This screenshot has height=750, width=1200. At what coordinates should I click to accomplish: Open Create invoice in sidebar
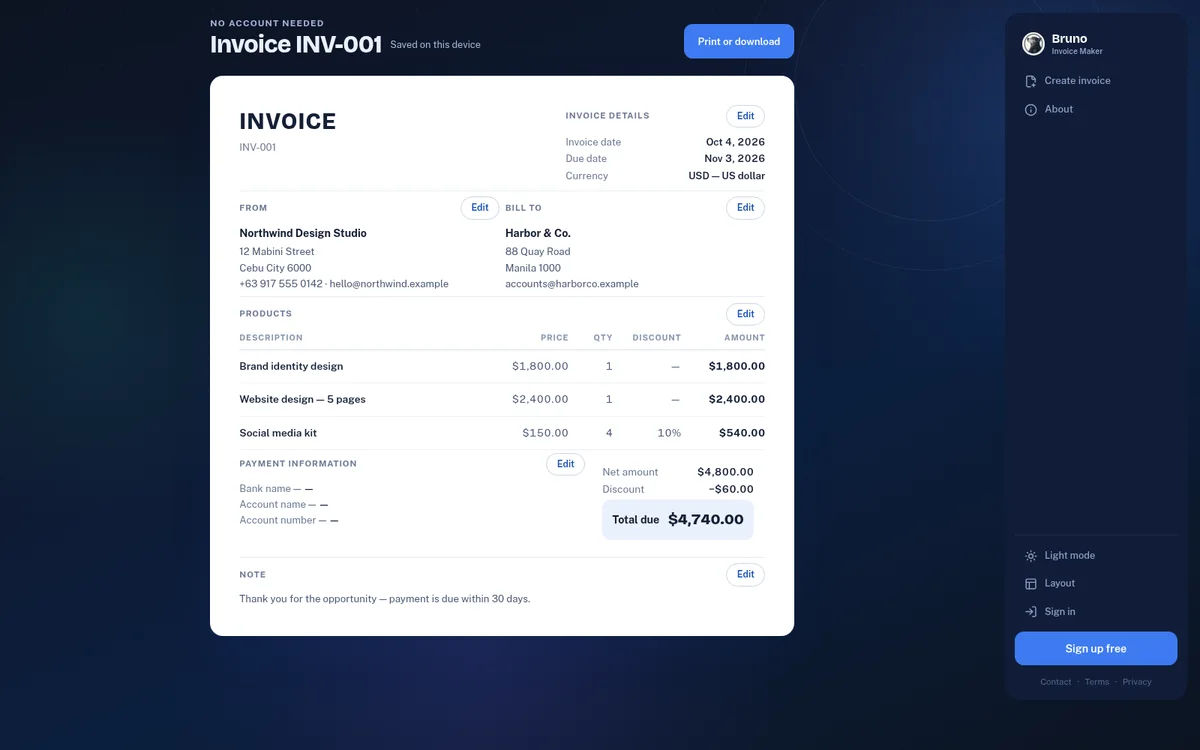pos(1096,81)
